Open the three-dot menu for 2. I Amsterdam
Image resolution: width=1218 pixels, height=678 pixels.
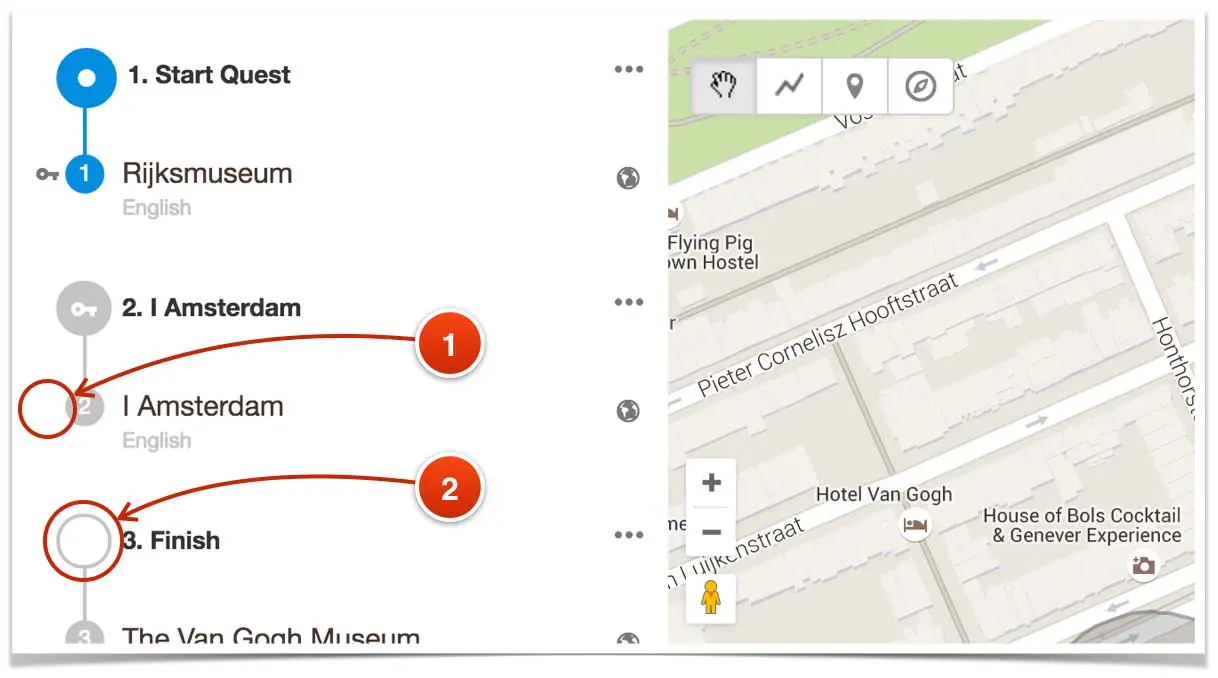click(629, 302)
